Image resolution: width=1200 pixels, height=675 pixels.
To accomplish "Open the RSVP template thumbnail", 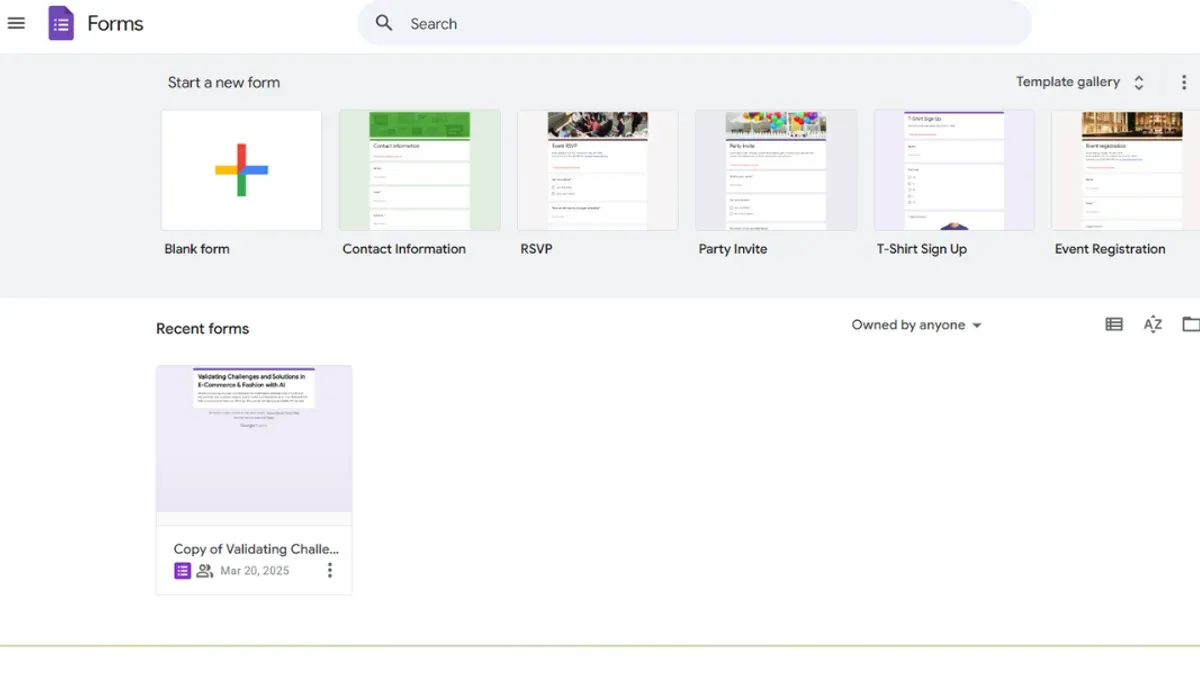I will 597,170.
